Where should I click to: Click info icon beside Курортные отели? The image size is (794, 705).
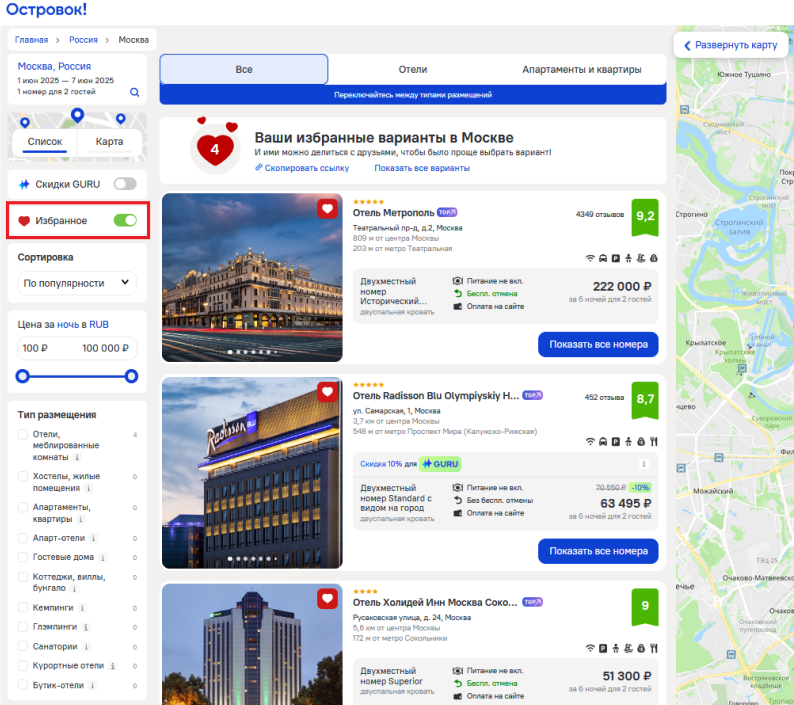click(112, 666)
